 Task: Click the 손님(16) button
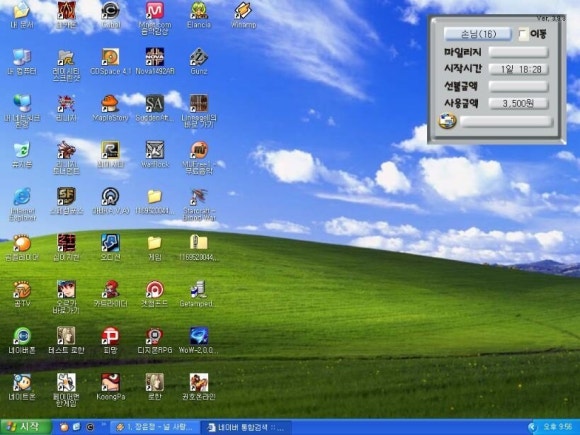coord(478,34)
